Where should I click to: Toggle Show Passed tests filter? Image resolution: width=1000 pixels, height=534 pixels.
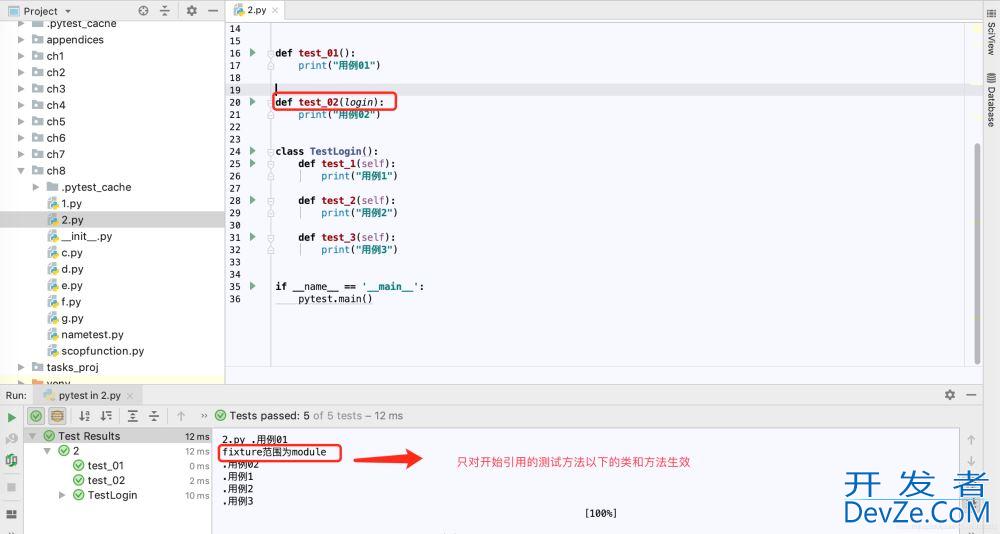[x=36, y=416]
